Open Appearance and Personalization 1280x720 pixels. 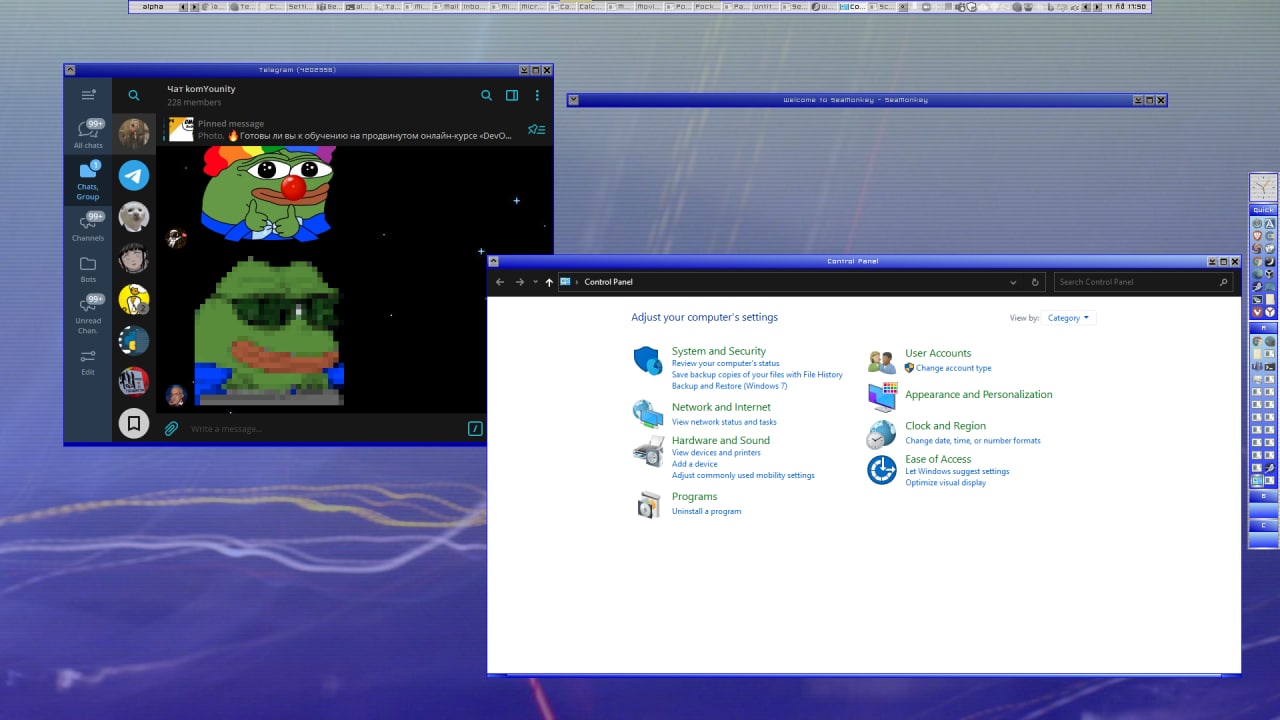tap(979, 394)
